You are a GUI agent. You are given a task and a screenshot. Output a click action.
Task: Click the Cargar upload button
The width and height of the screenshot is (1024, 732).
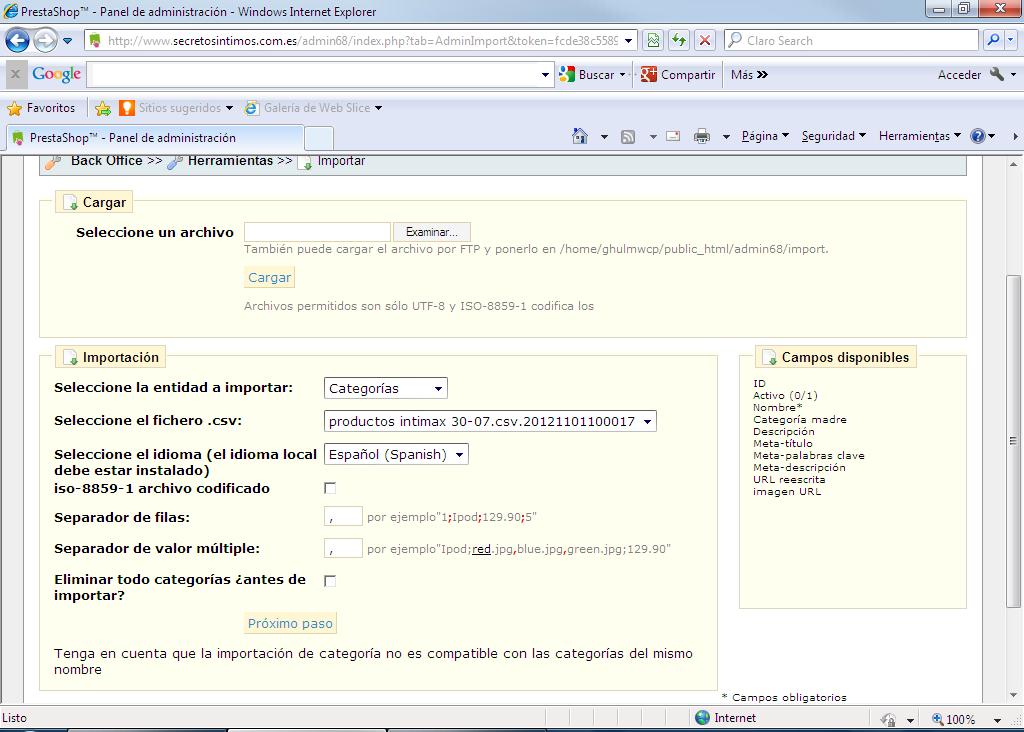click(x=269, y=278)
